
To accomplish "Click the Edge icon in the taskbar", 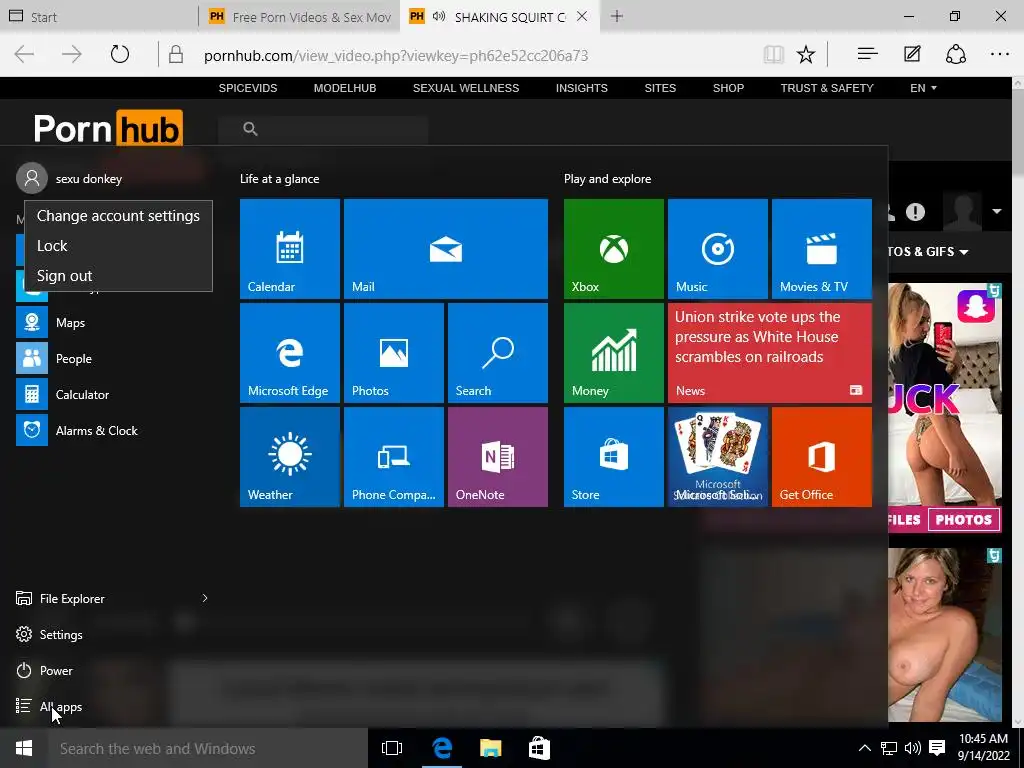I will [x=442, y=748].
